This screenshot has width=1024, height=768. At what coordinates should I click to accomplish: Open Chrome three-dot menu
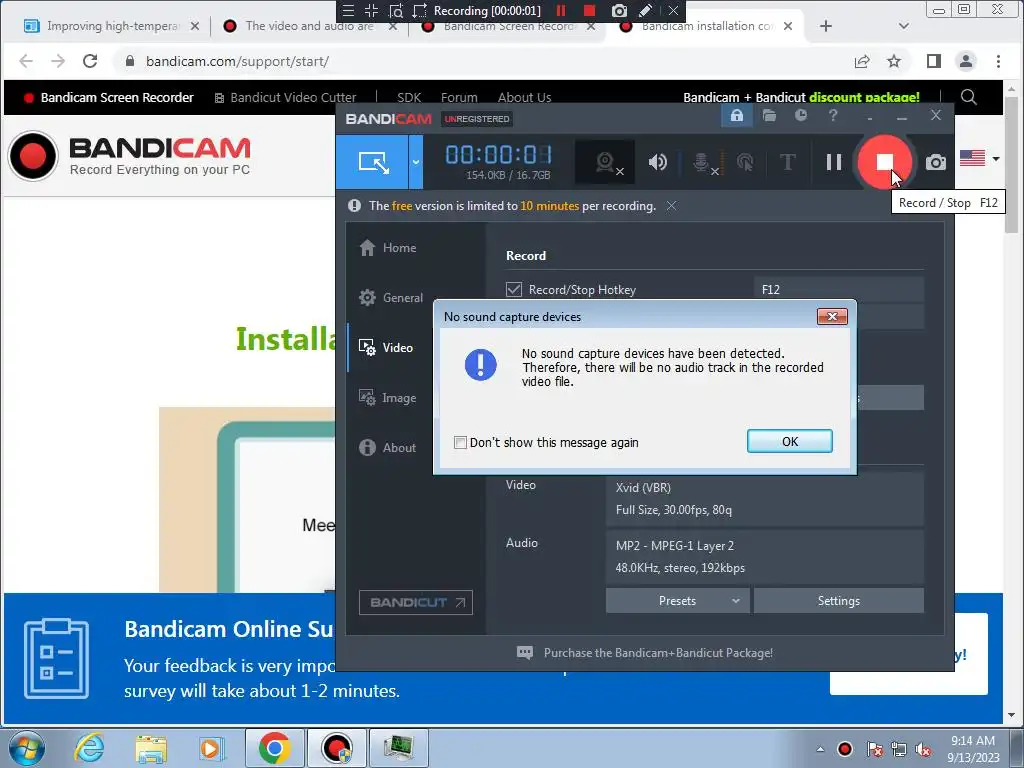click(x=998, y=61)
